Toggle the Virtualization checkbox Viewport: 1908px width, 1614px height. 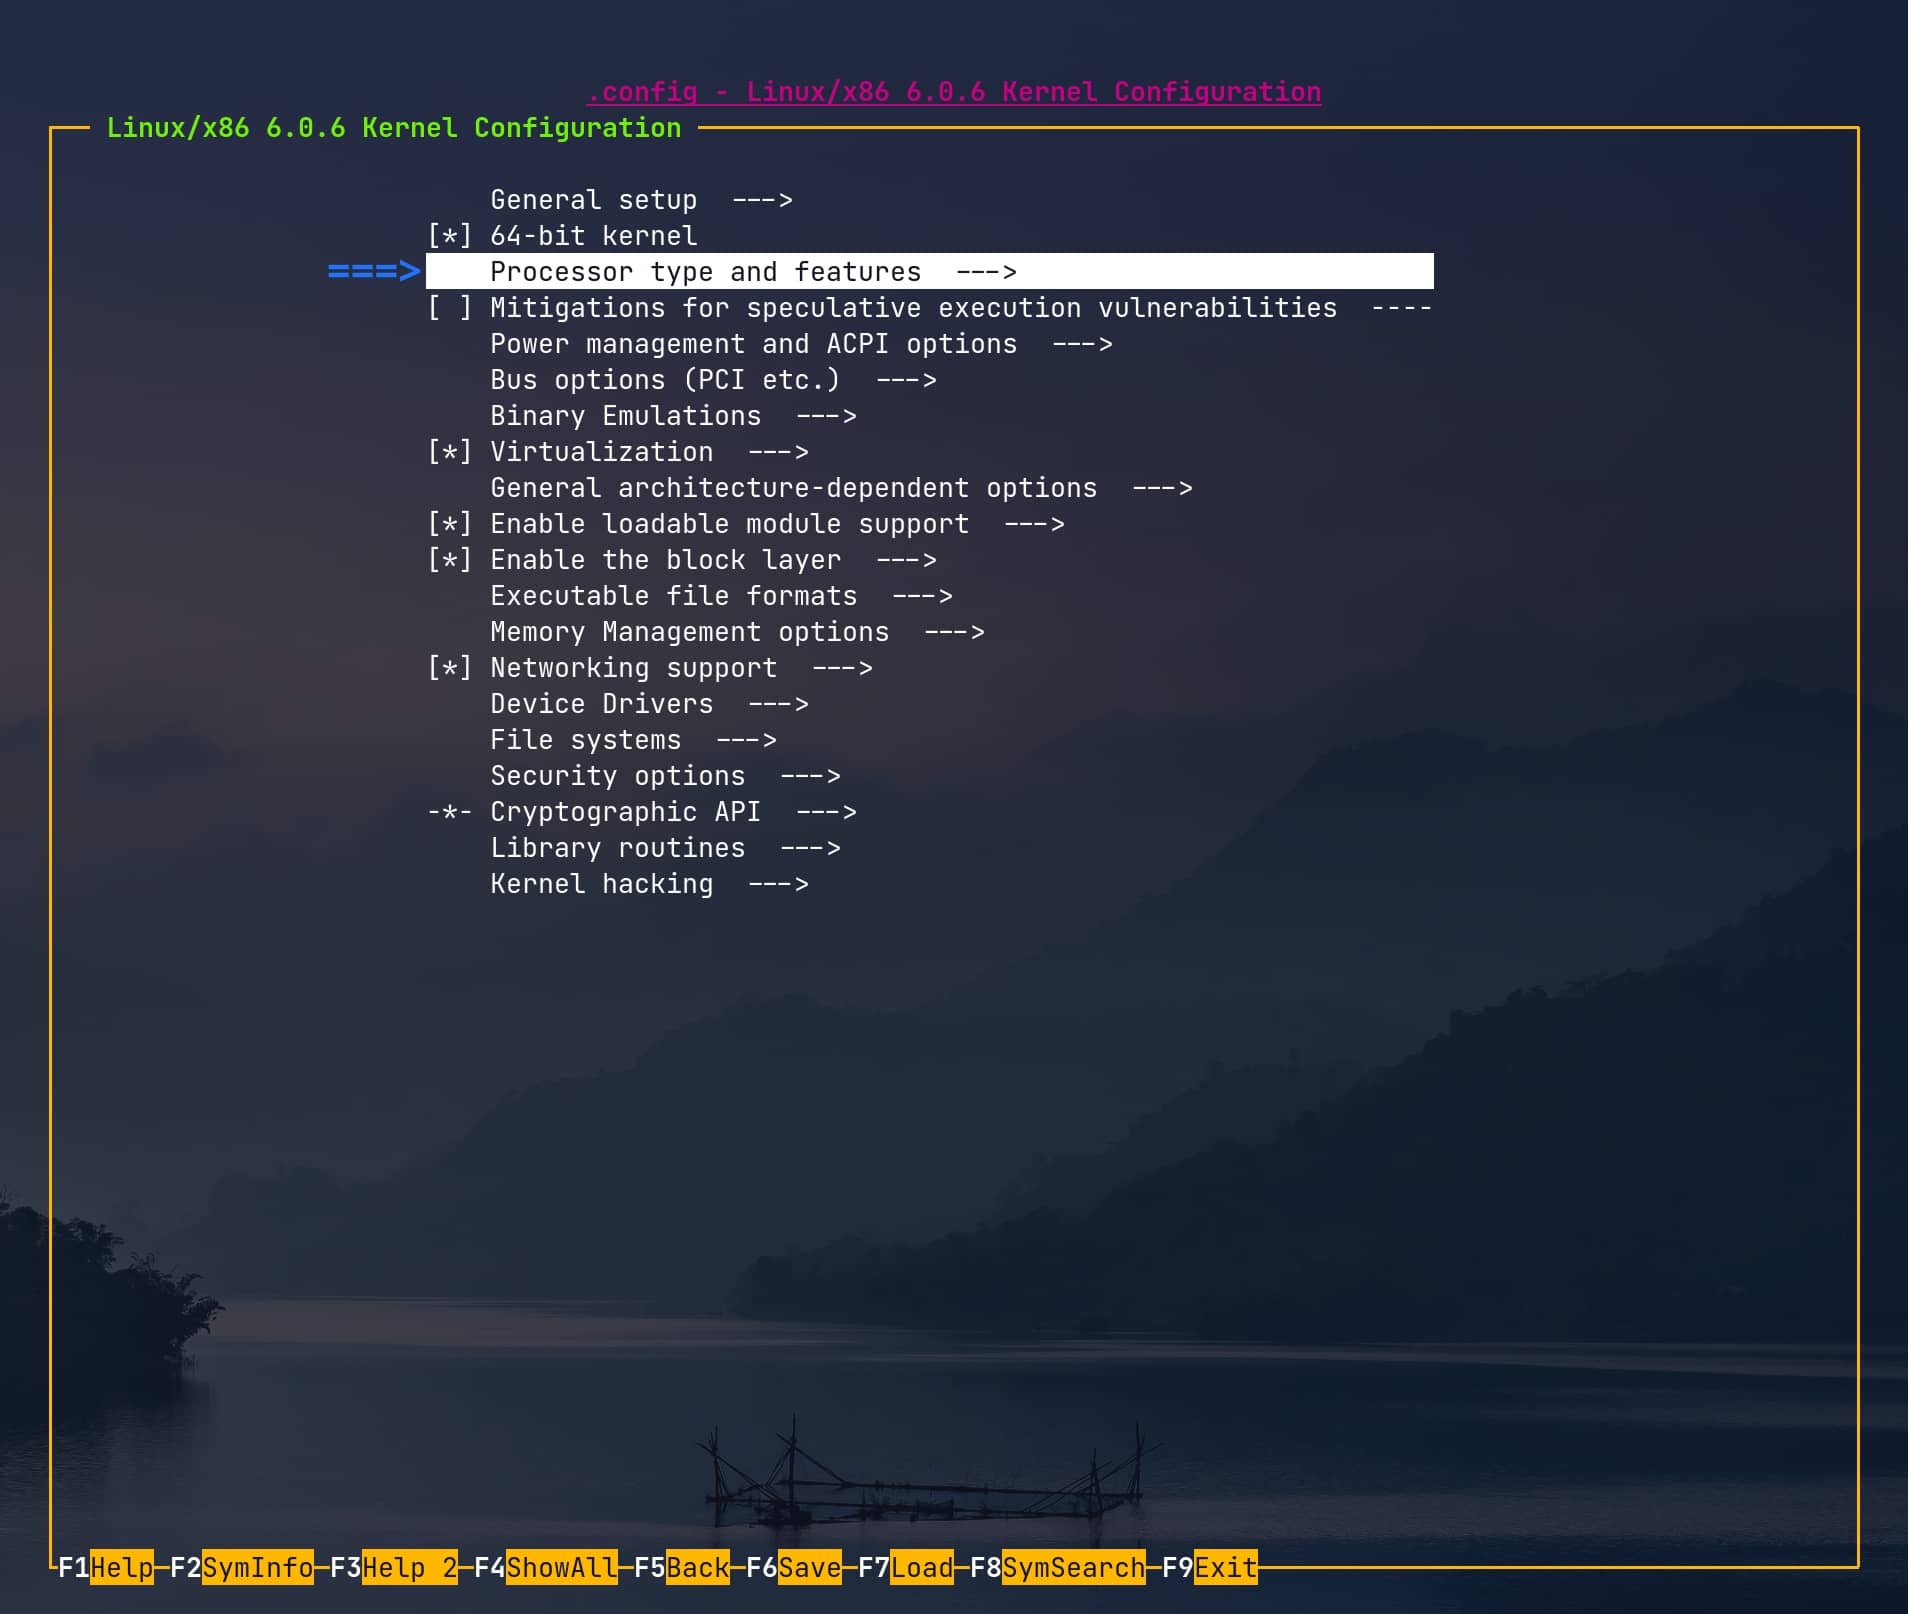point(449,452)
